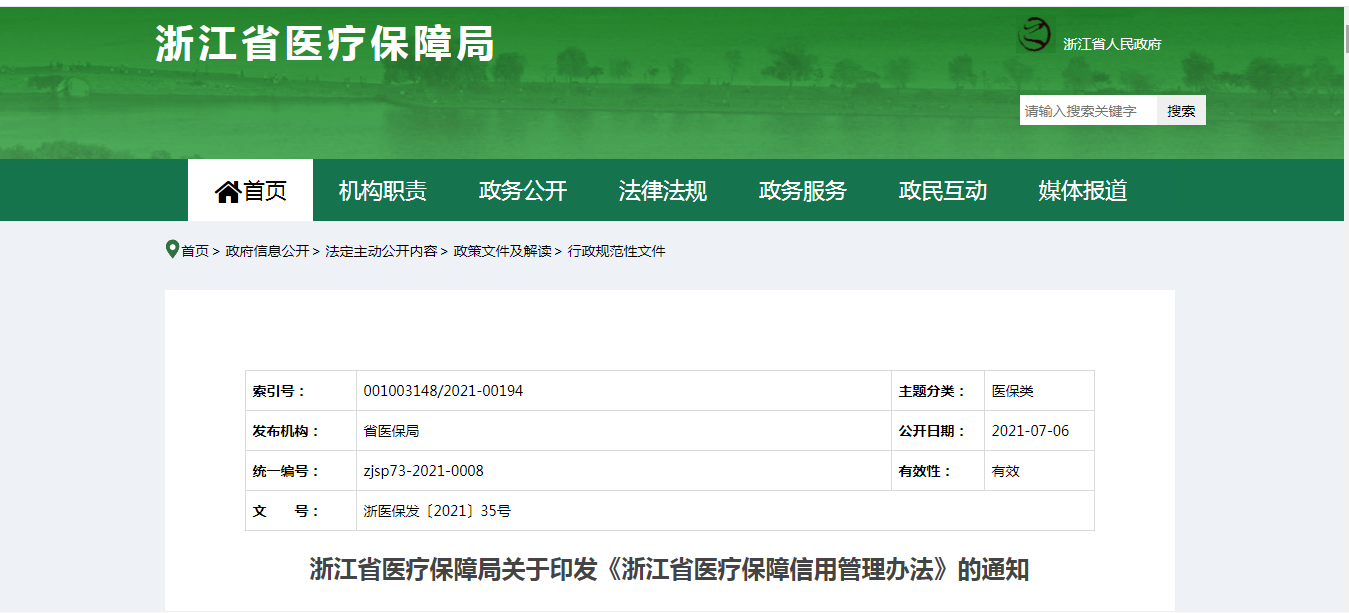Open the 政务公开 menu item
Screen dimensions: 1349x613
click(522, 191)
